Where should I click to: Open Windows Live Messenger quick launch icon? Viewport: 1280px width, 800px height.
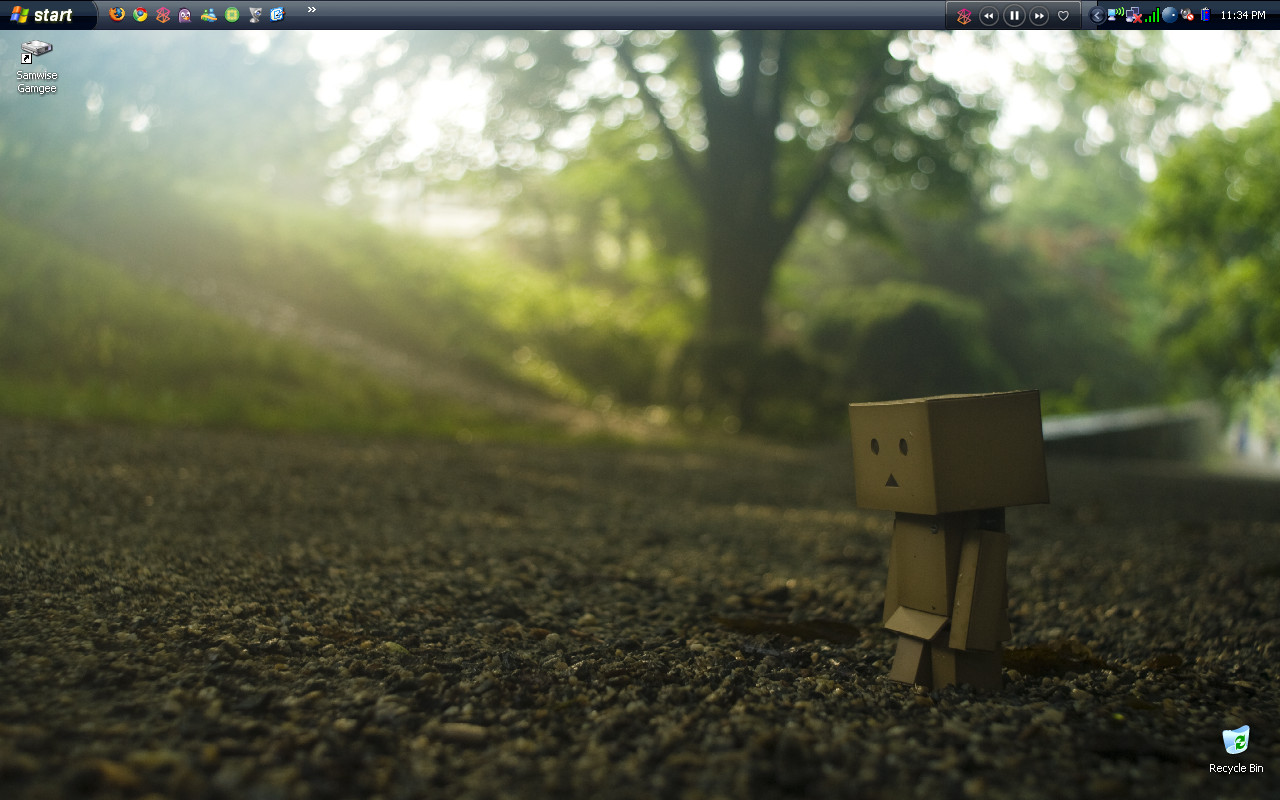click(x=208, y=14)
